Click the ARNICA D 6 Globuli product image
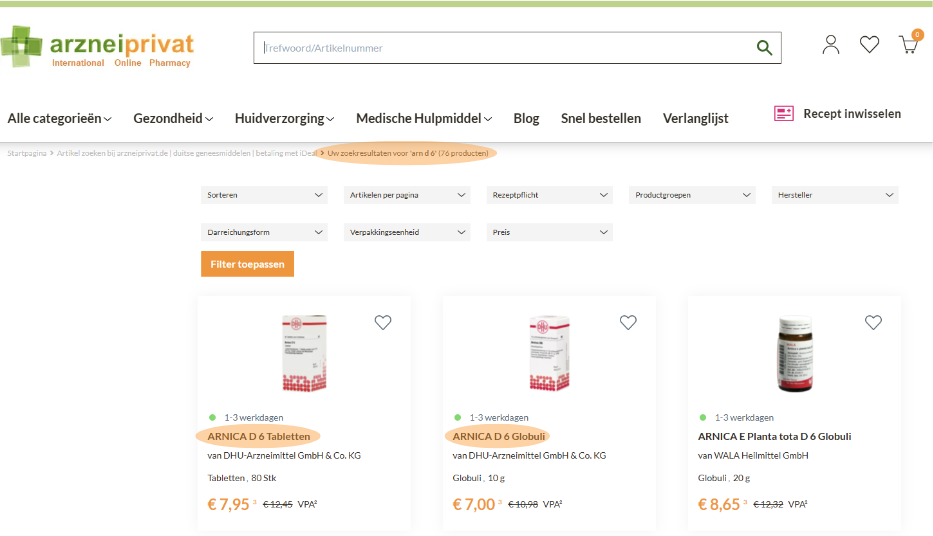 (549, 353)
